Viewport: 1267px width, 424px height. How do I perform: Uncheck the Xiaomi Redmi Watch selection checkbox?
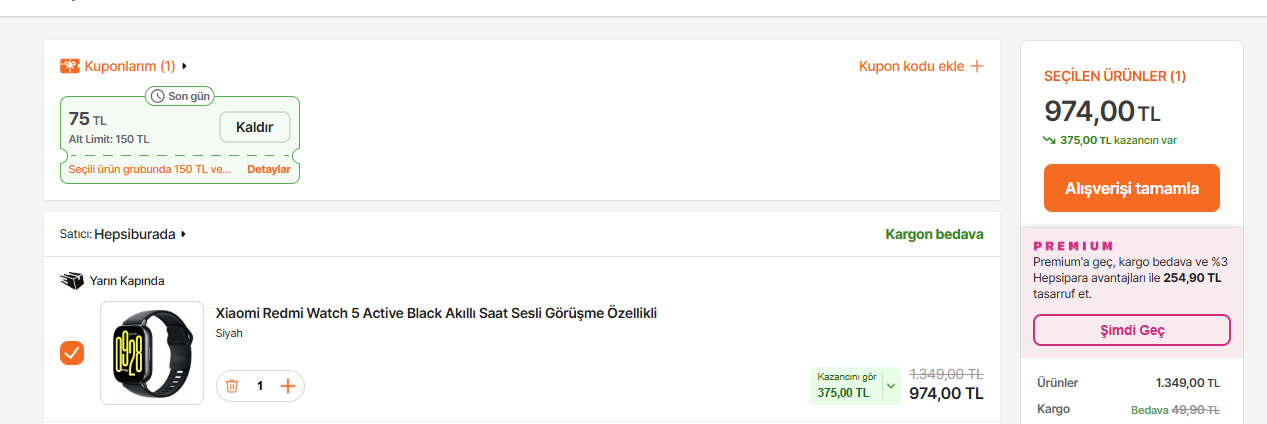pyautogui.click(x=72, y=353)
